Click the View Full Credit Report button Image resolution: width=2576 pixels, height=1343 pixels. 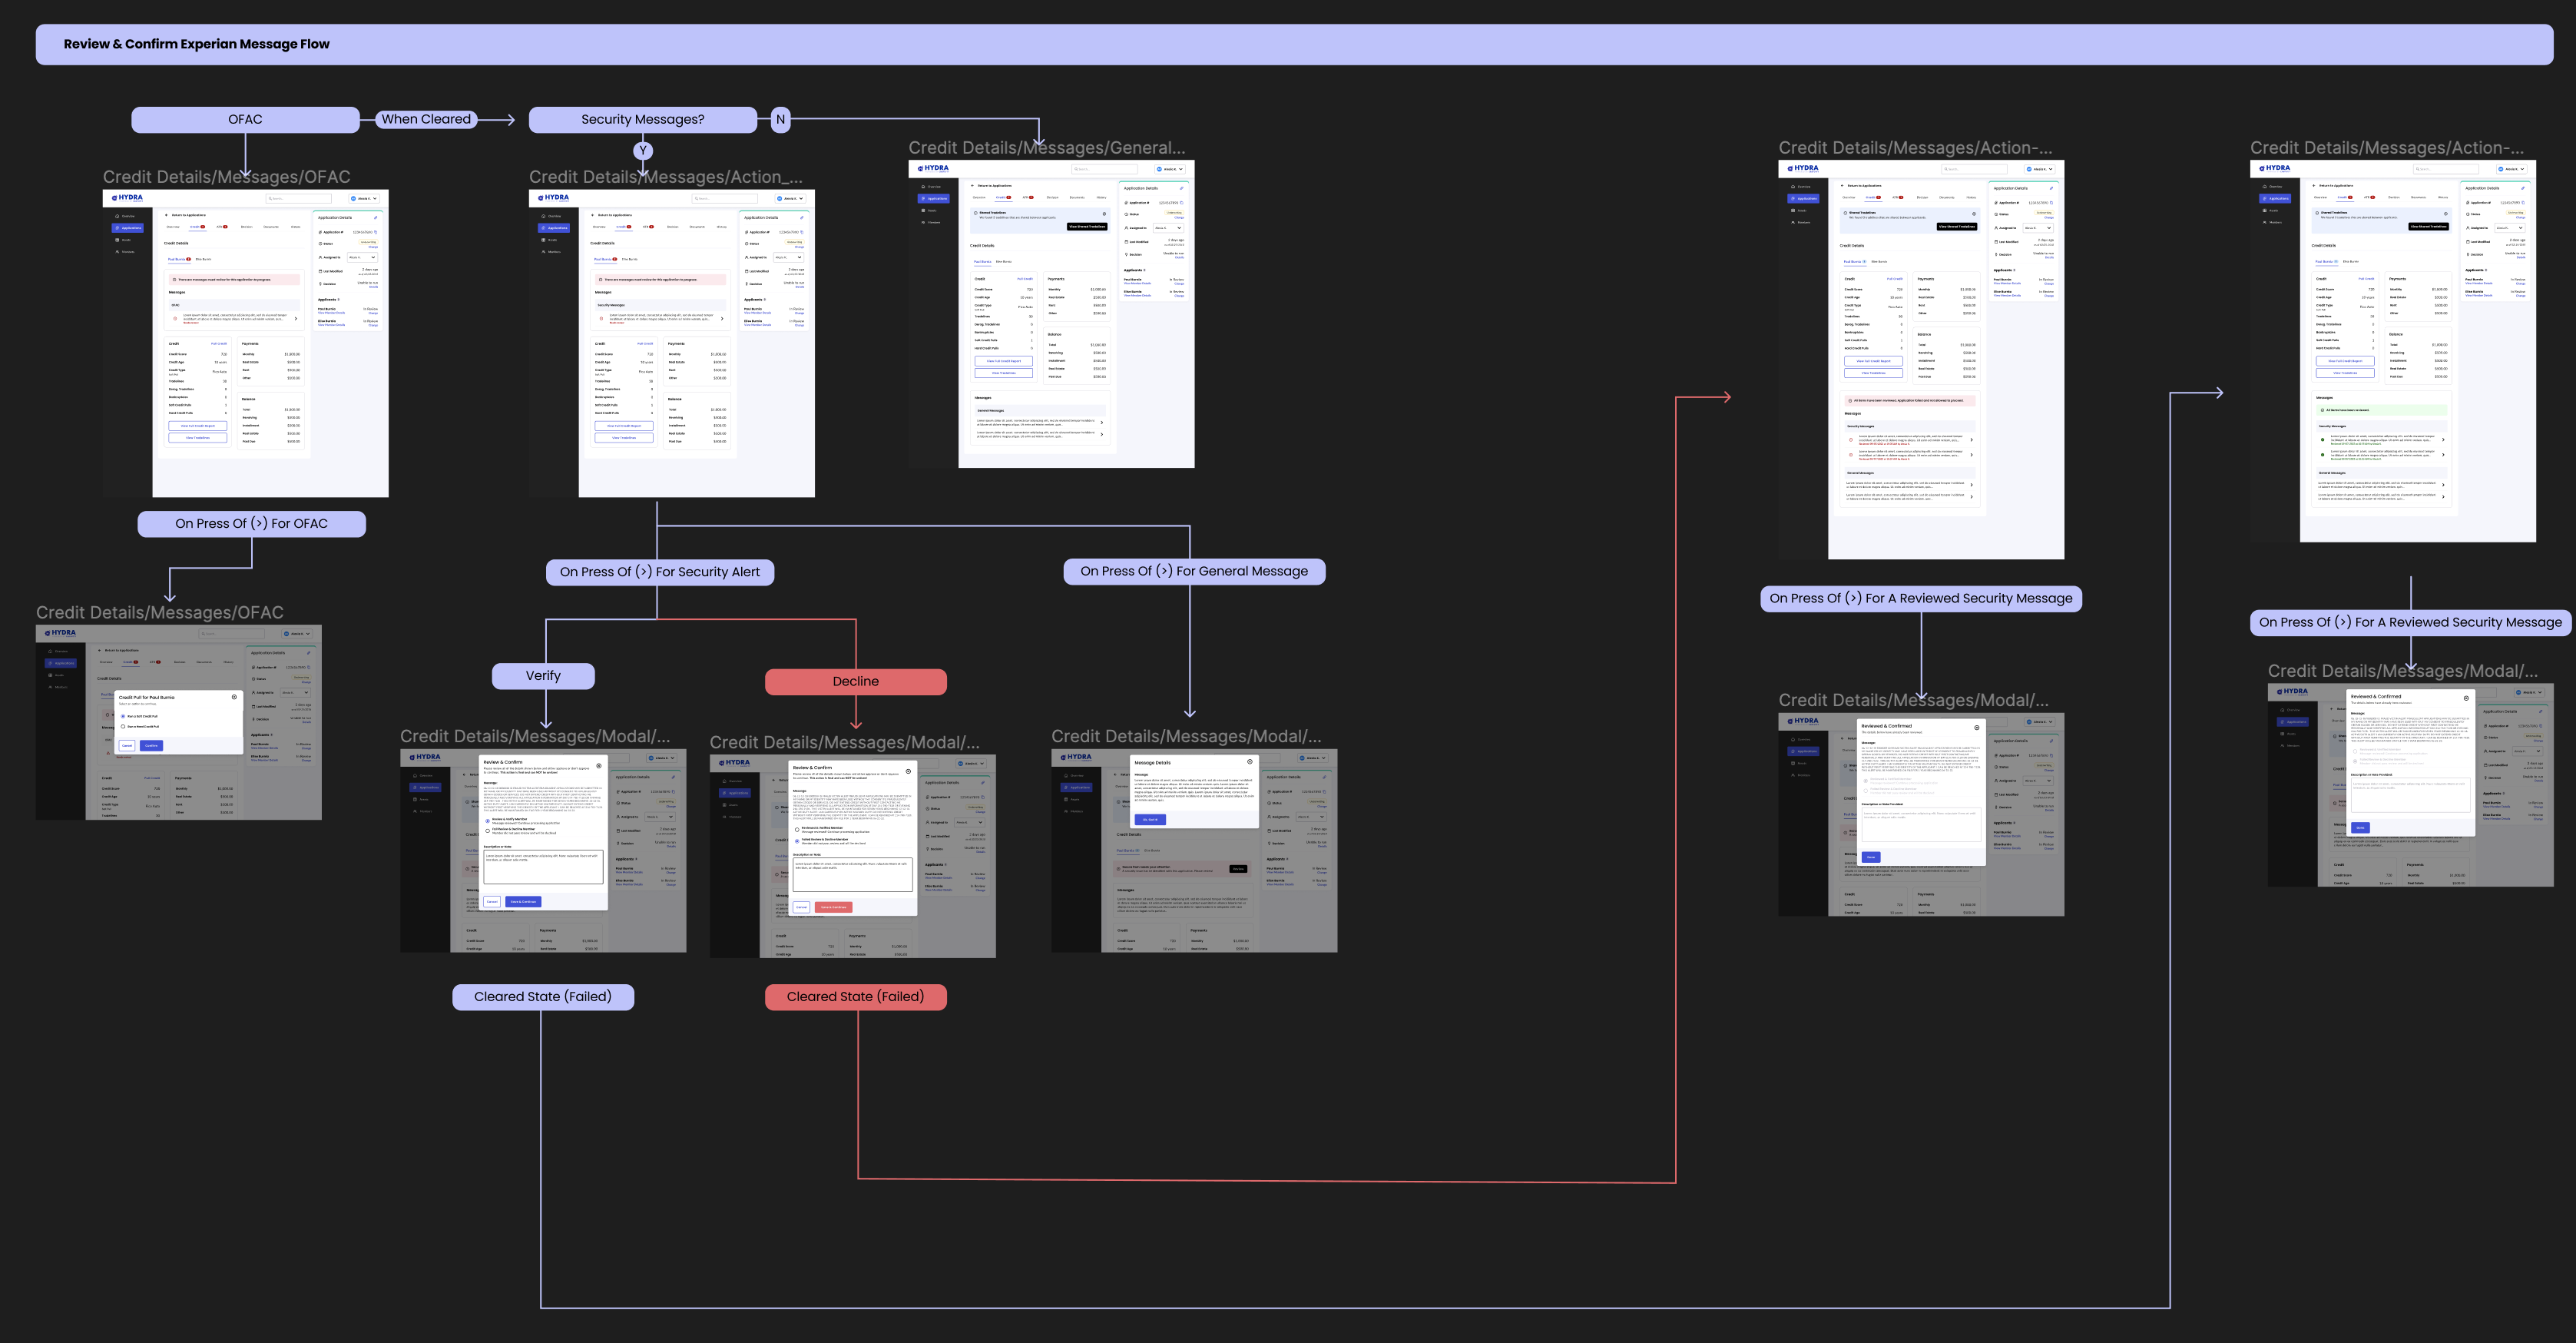pos(198,426)
